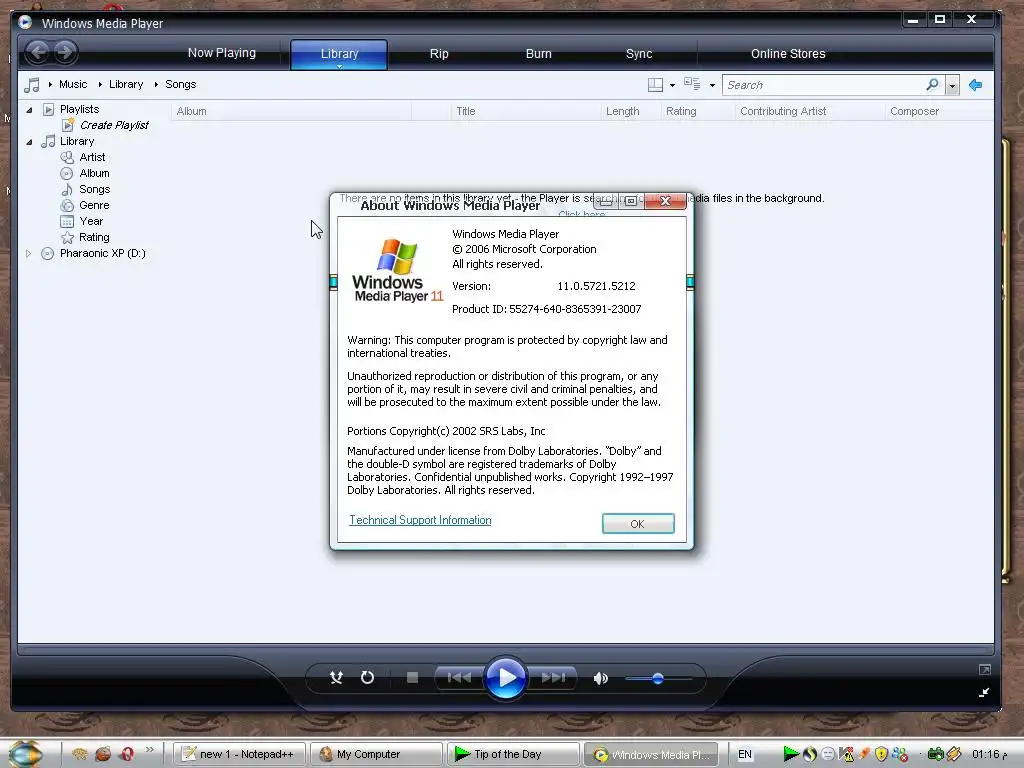Click the Stop playback button
Image resolution: width=1024 pixels, height=768 pixels.
pos(412,678)
